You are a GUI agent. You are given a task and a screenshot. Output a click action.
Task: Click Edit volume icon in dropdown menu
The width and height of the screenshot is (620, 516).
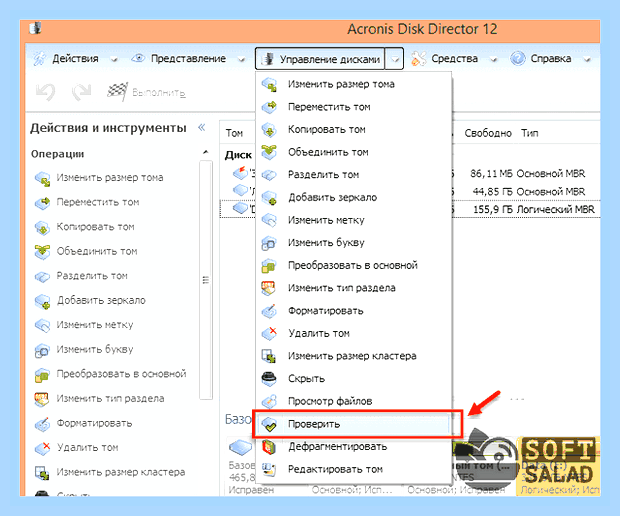click(x=269, y=469)
